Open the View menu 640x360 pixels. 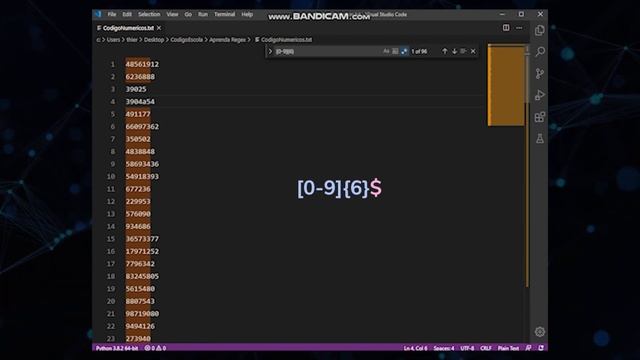pyautogui.click(x=172, y=14)
